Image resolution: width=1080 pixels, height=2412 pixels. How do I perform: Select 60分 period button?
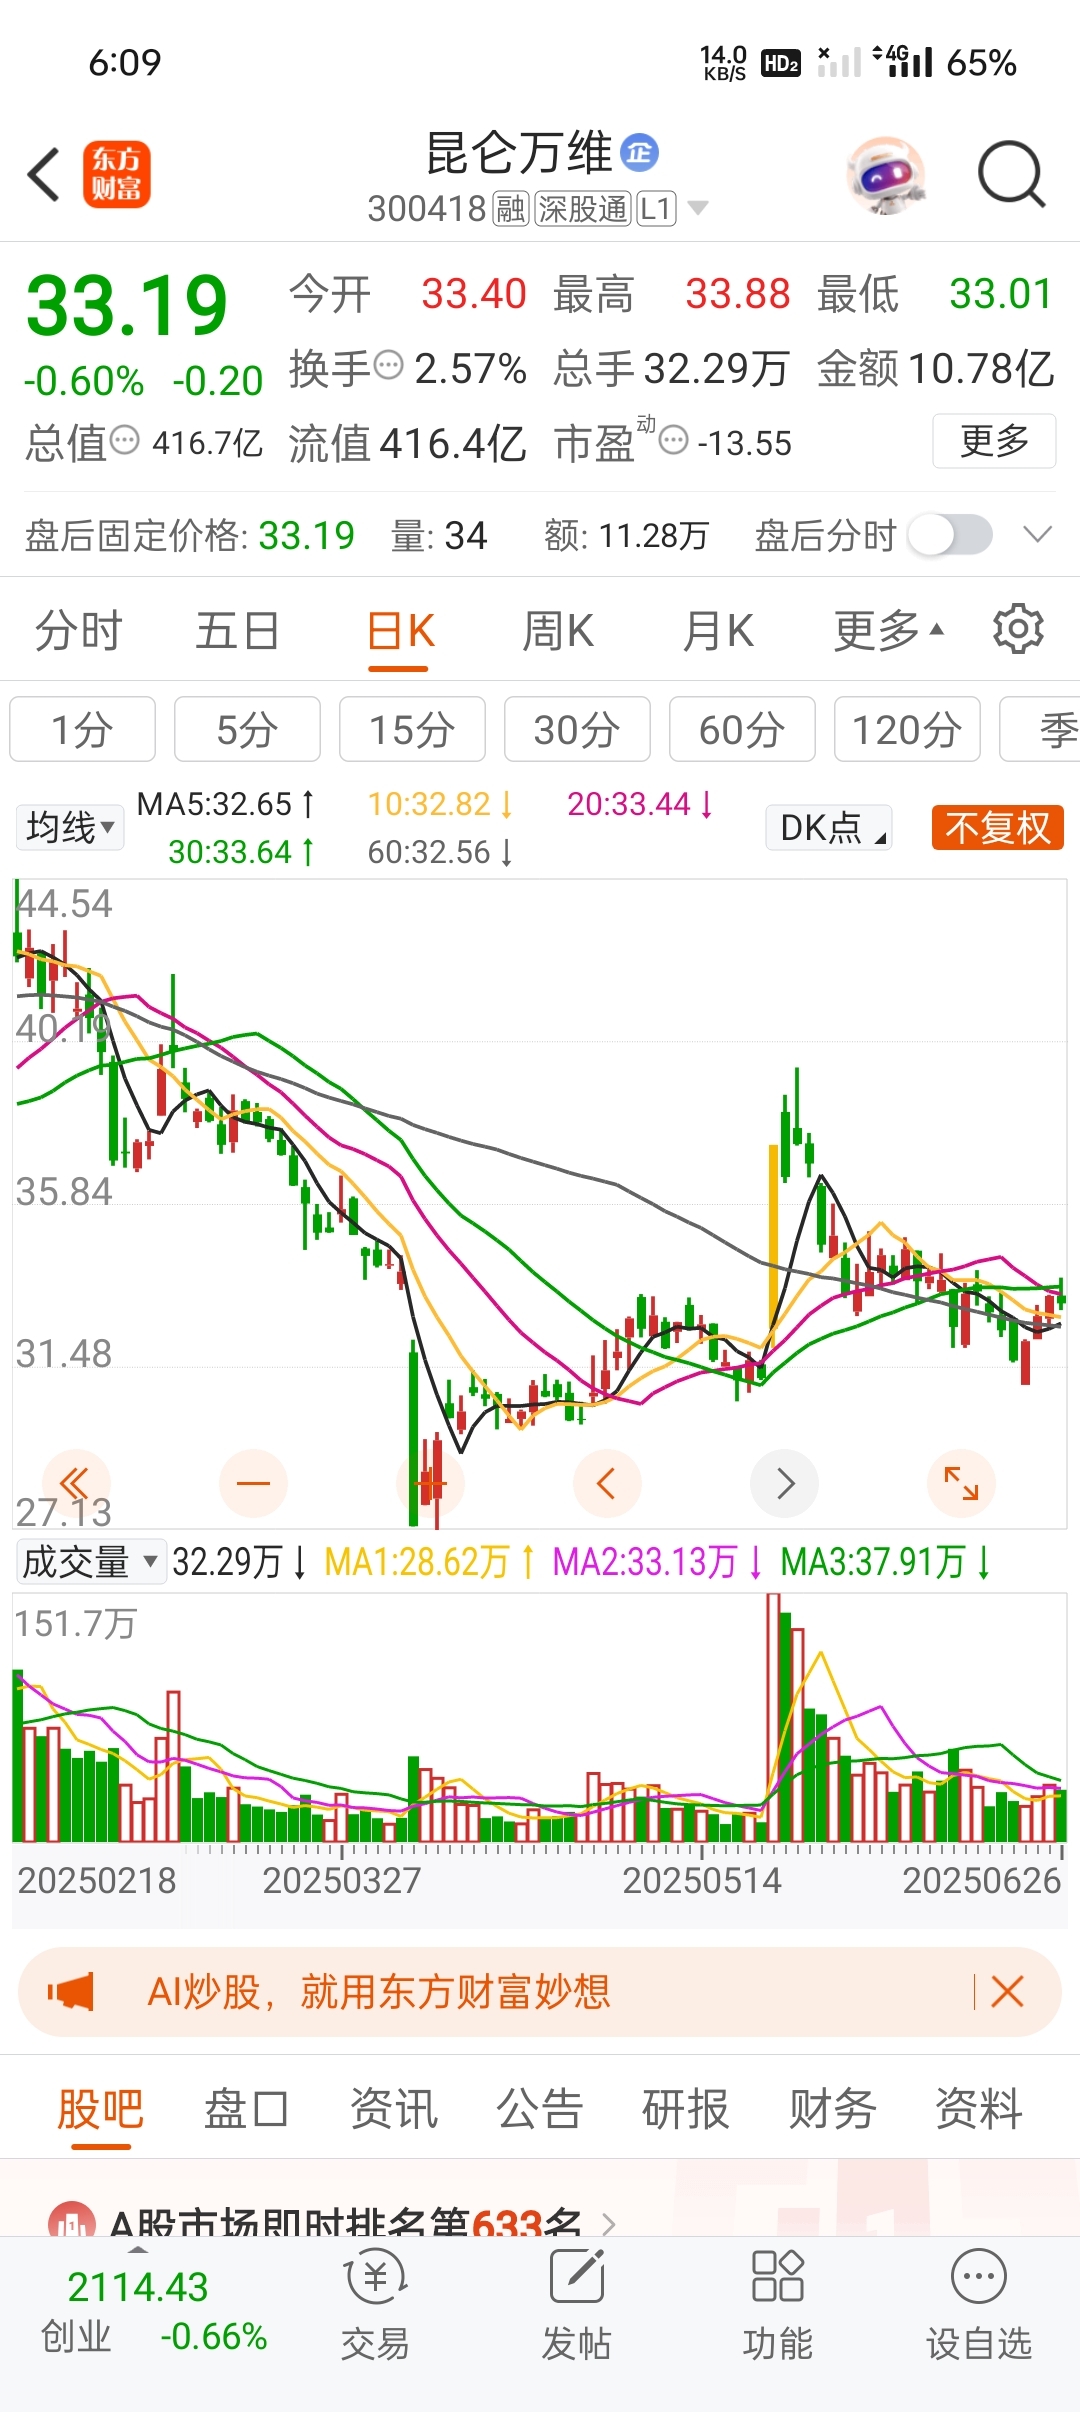tap(742, 729)
